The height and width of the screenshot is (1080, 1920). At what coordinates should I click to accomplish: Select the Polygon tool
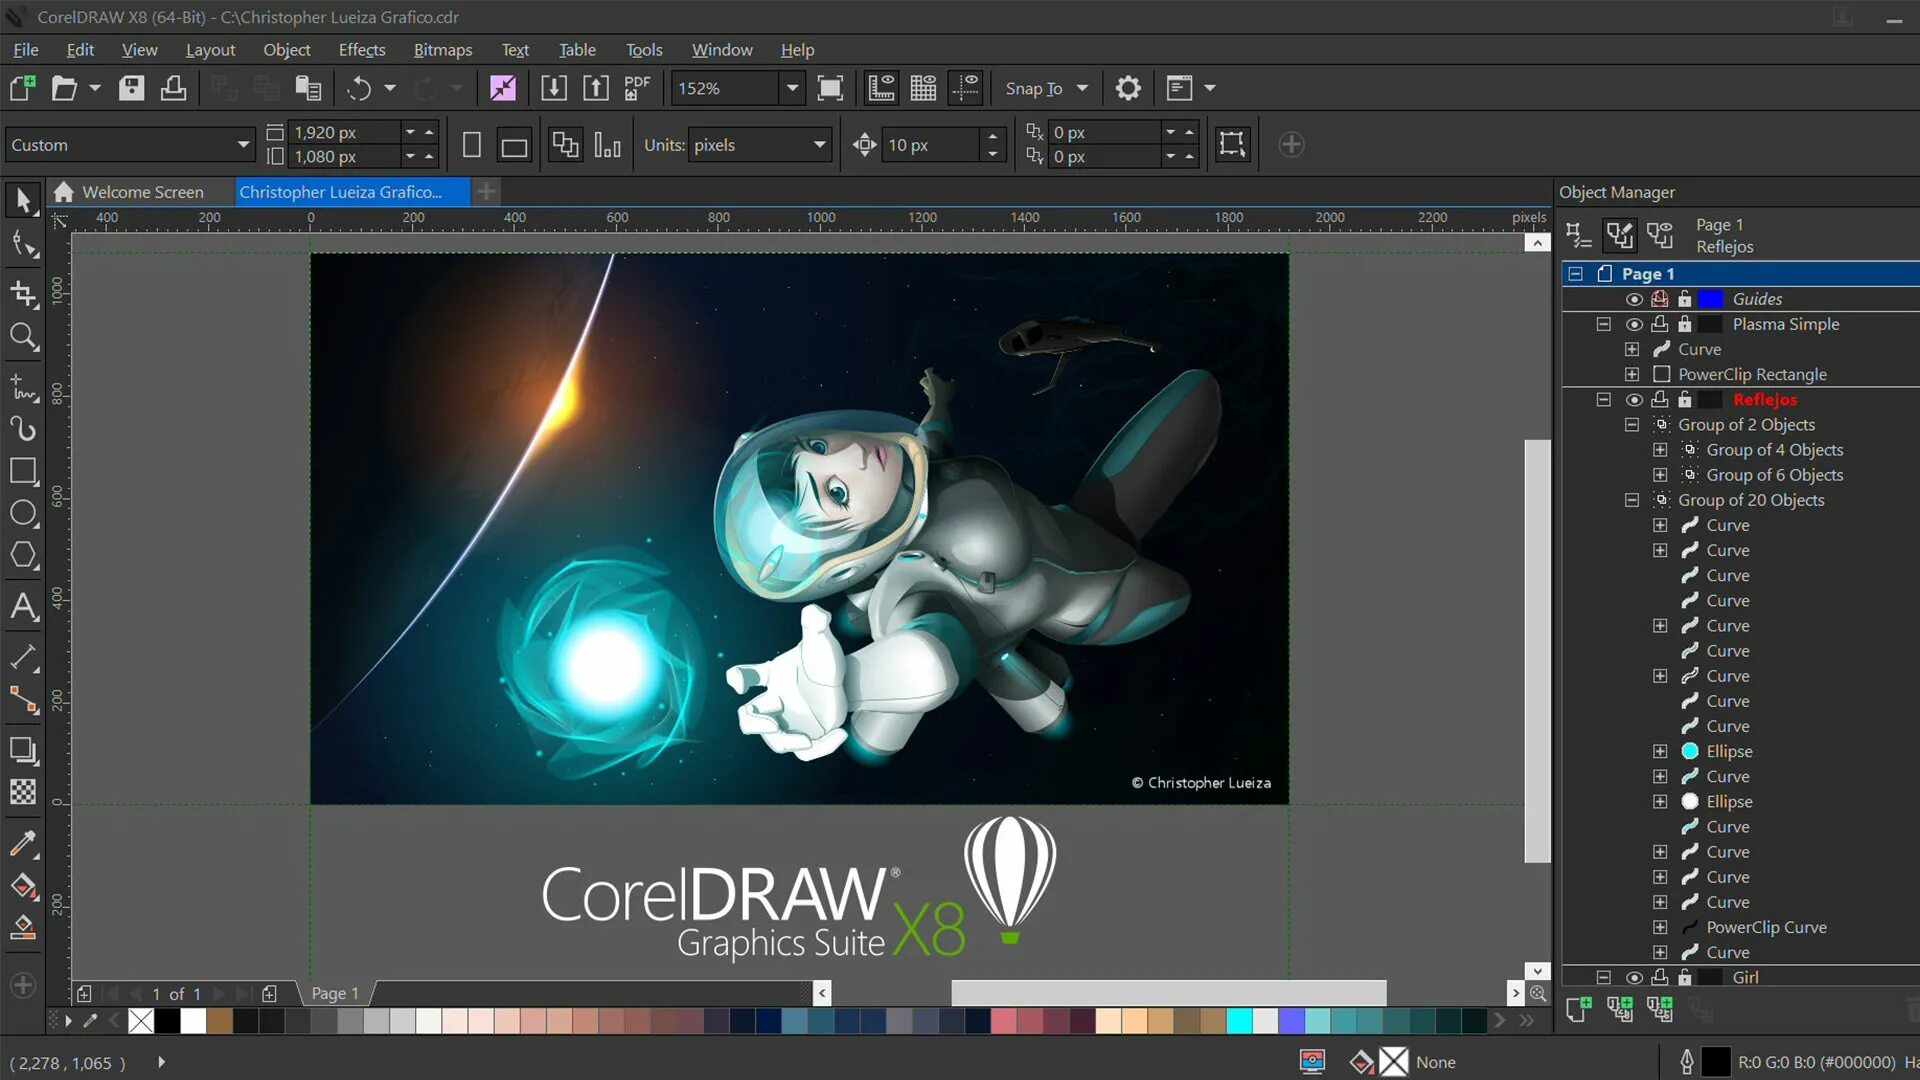(23, 555)
